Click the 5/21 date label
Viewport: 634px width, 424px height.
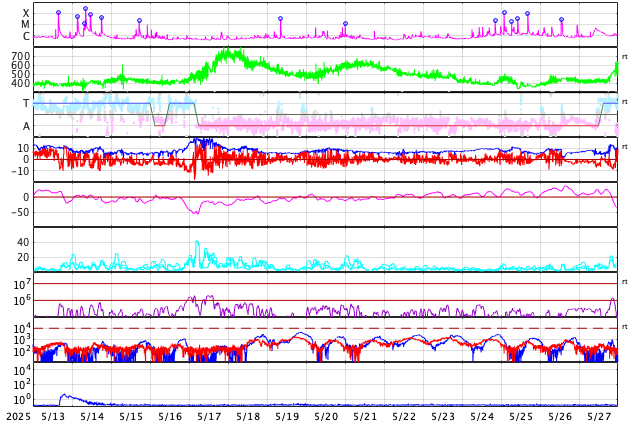(x=365, y=416)
